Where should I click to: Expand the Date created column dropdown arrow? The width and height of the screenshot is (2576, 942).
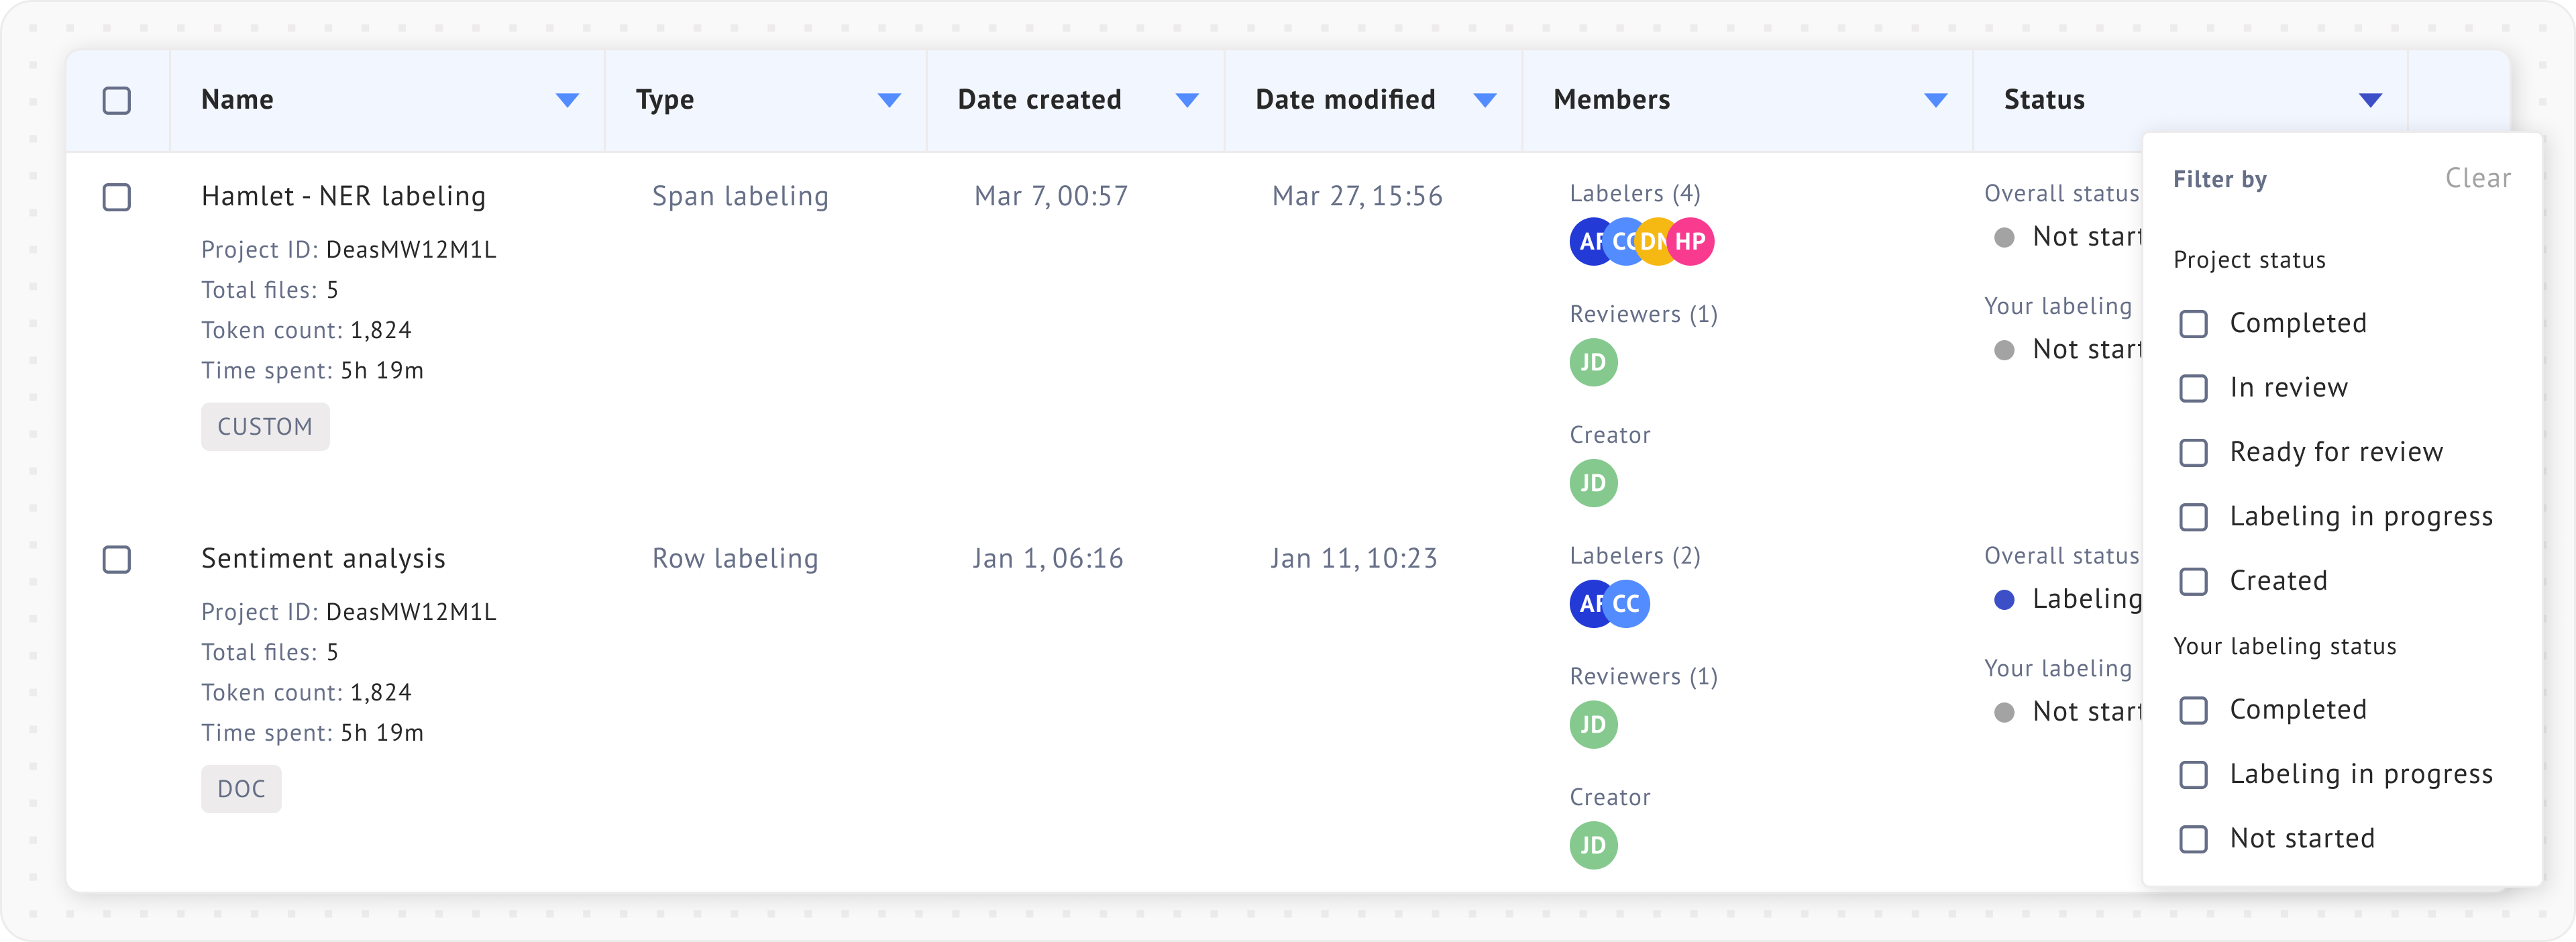pyautogui.click(x=1187, y=100)
